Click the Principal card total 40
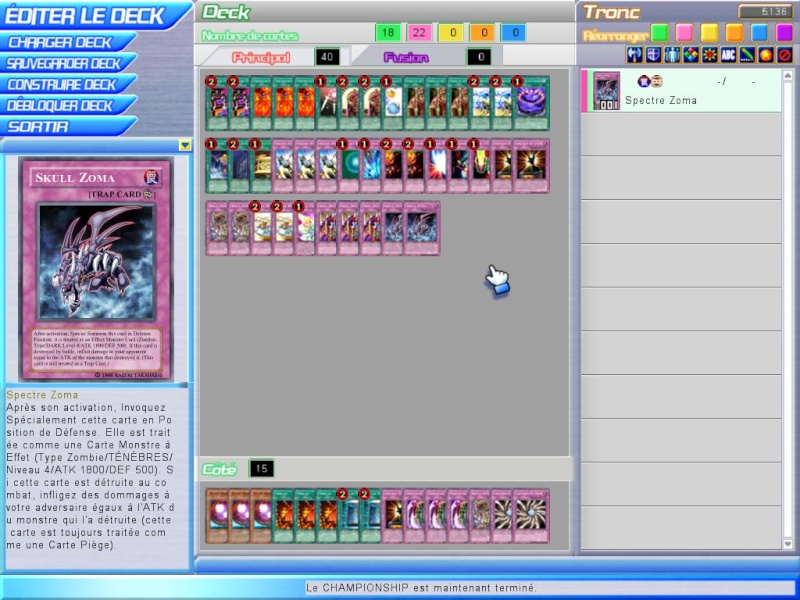 point(327,57)
